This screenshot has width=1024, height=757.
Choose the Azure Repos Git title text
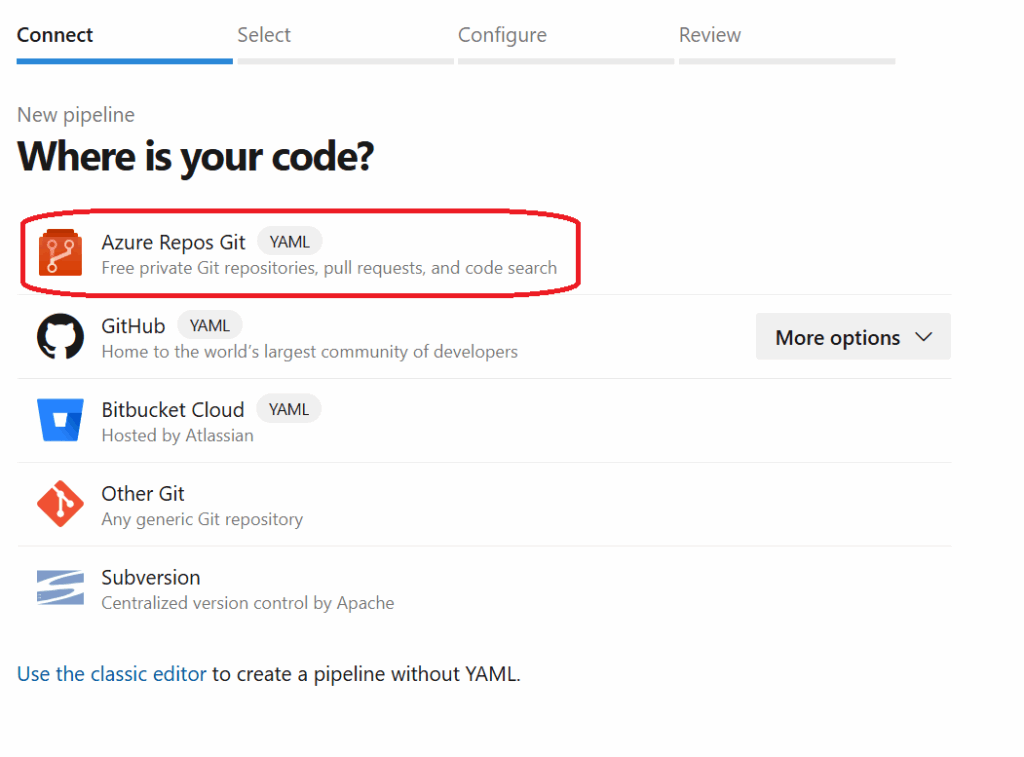coord(173,242)
